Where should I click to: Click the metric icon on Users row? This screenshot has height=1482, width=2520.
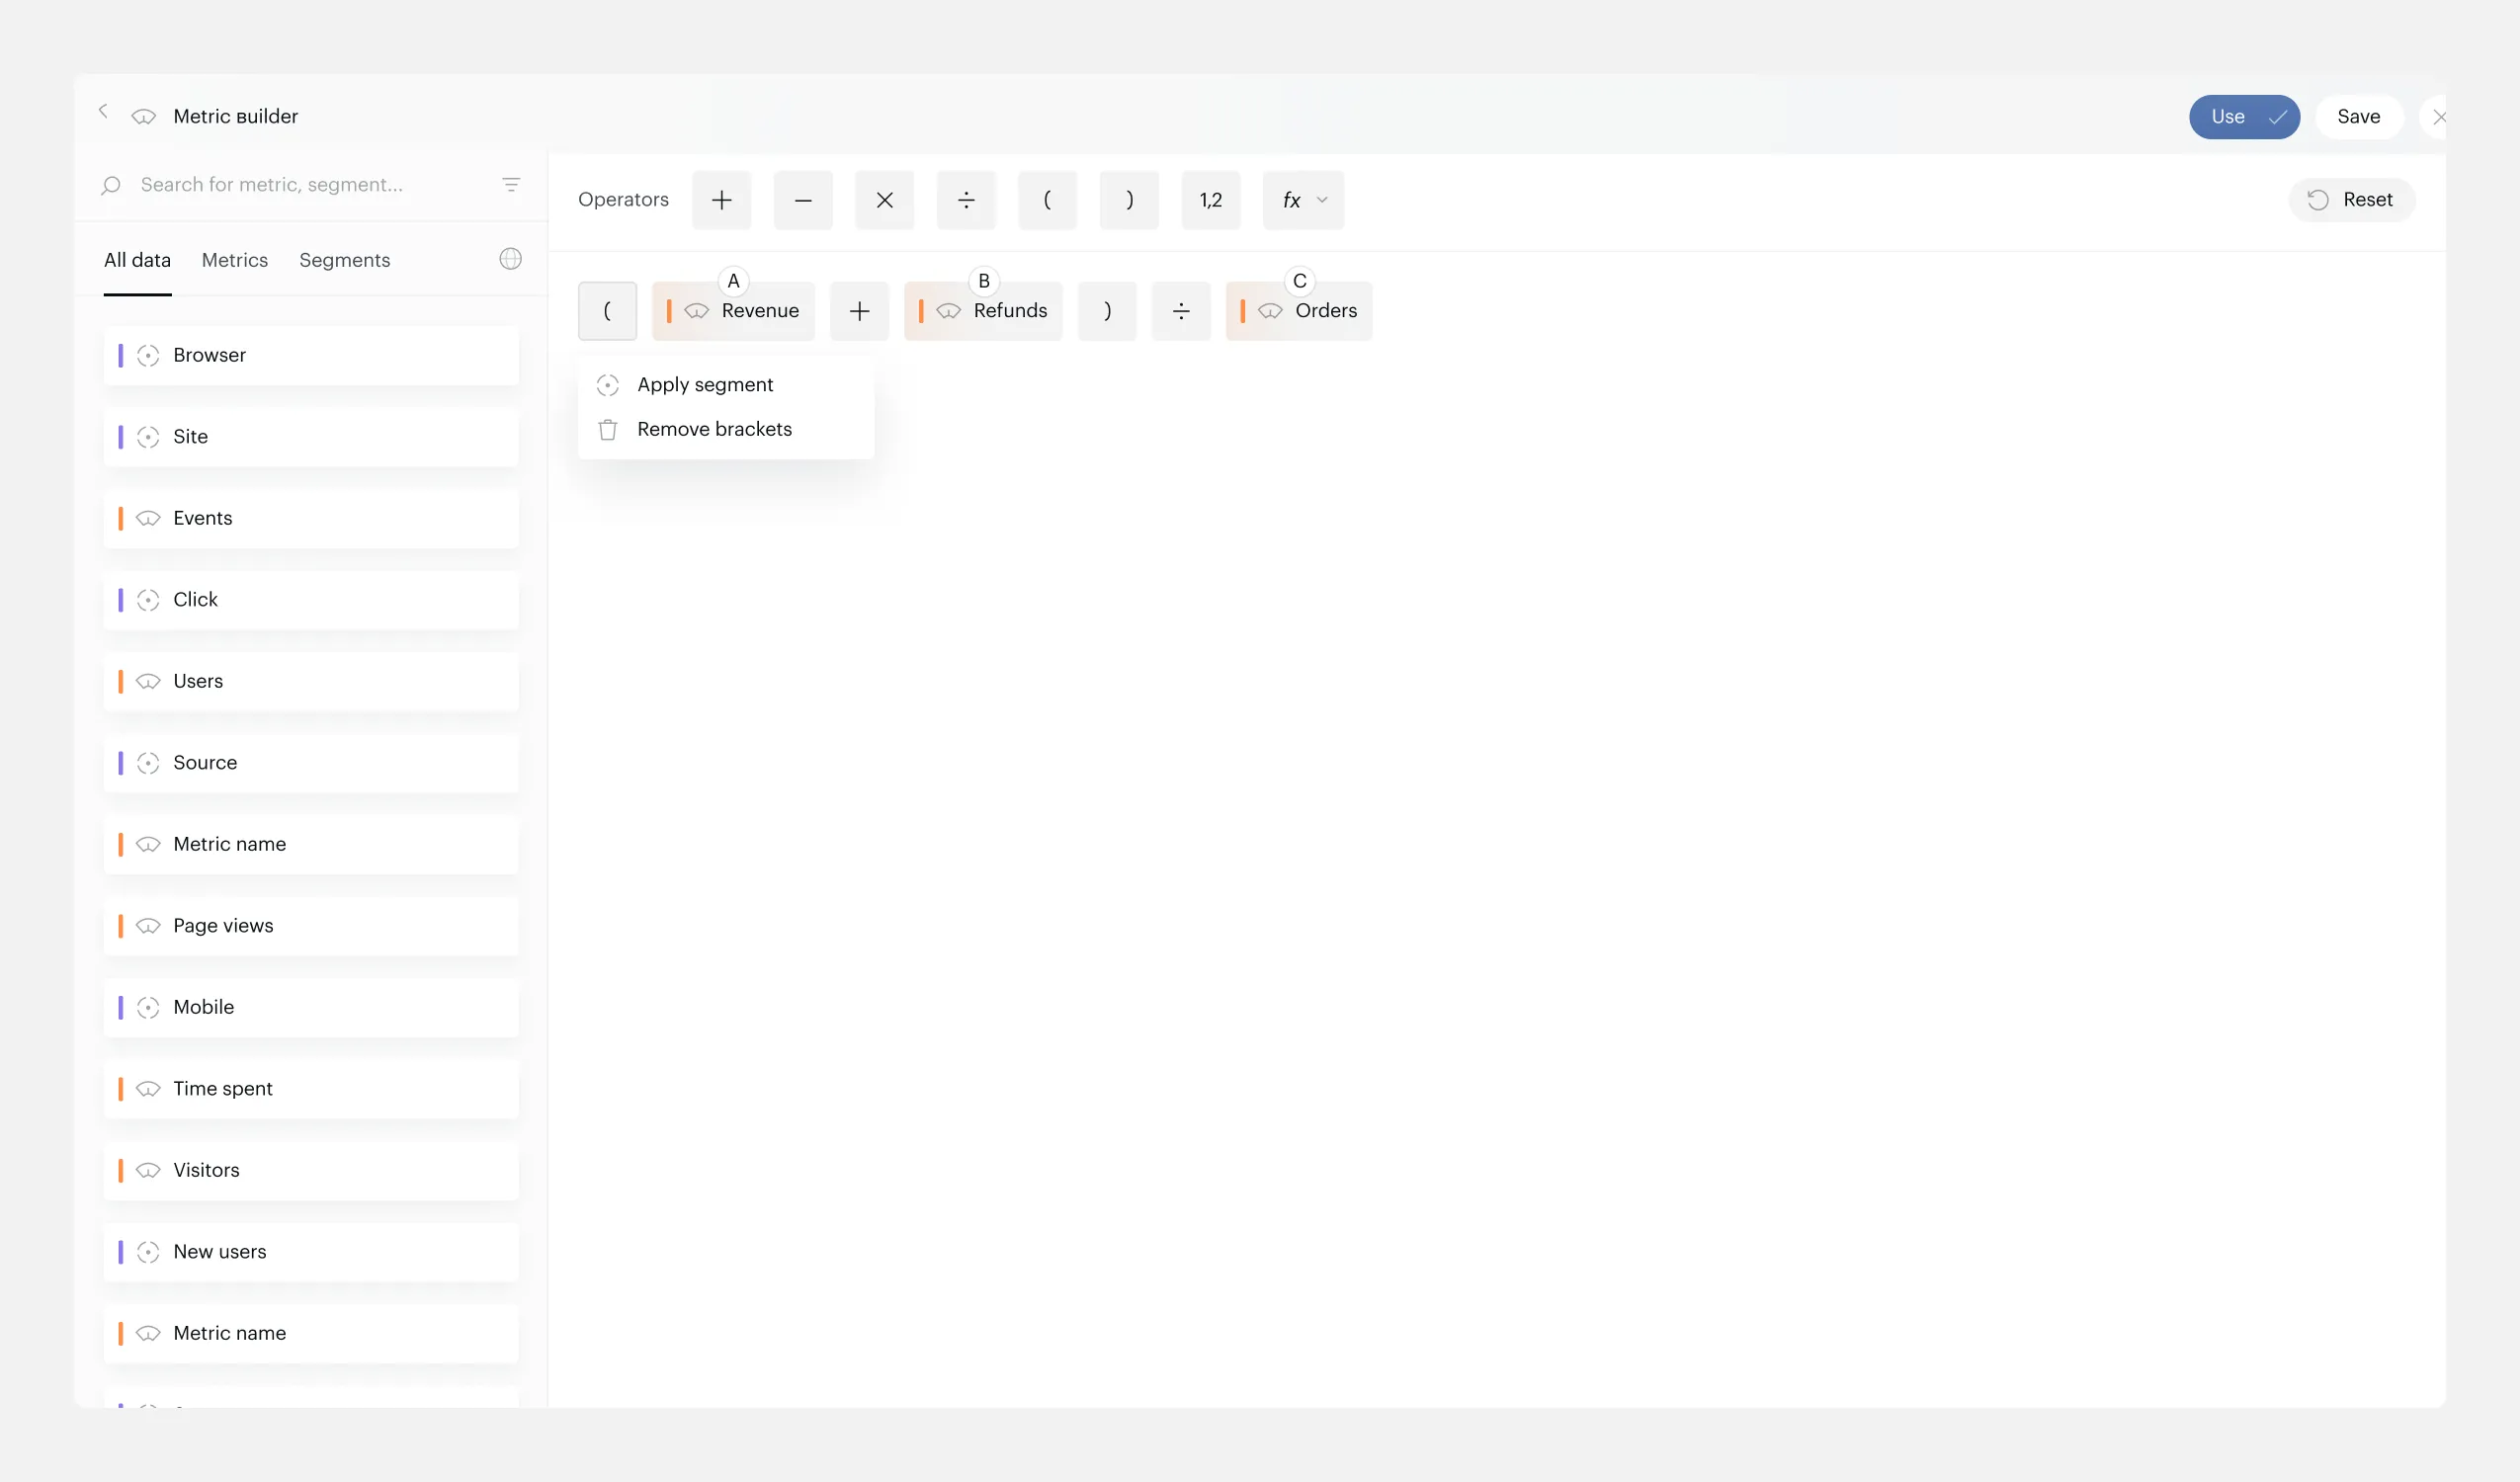pyautogui.click(x=148, y=682)
